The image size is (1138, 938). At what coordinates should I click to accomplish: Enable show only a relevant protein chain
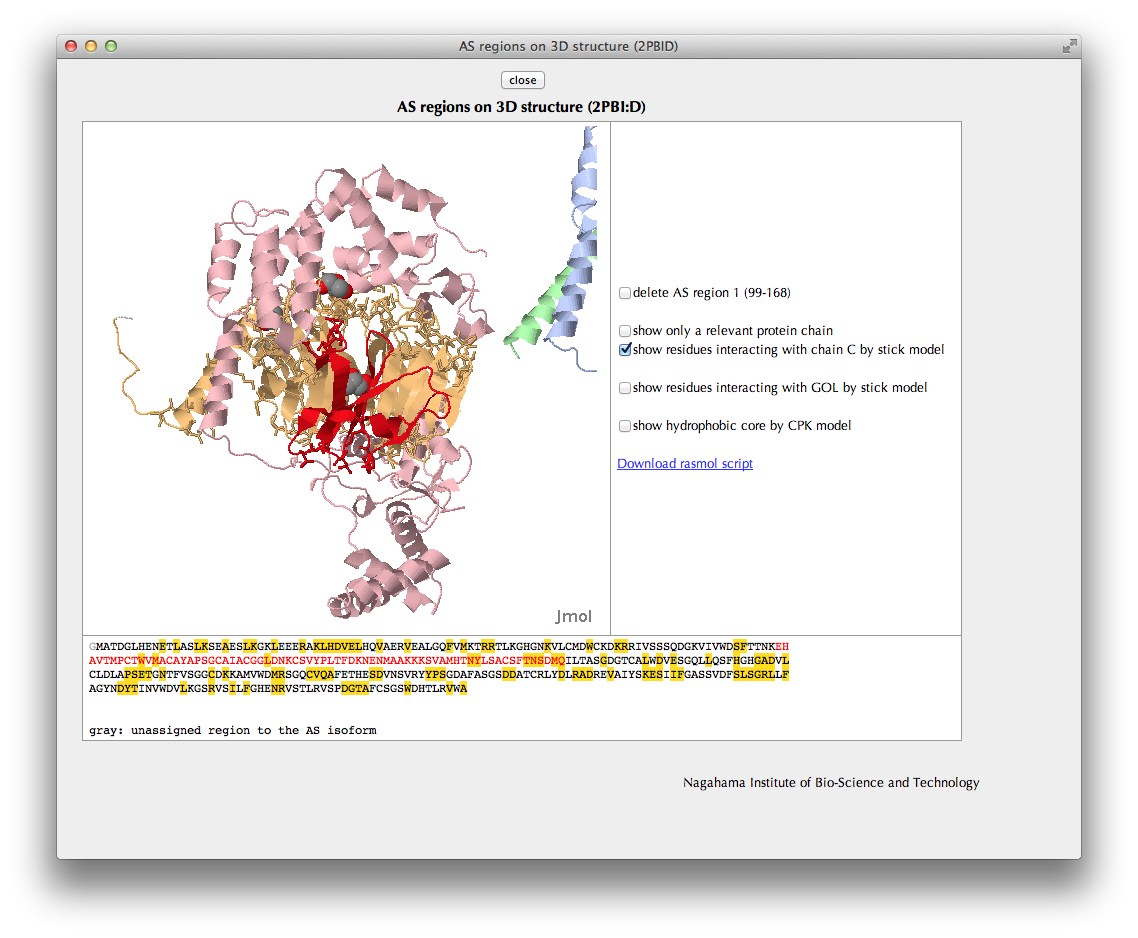click(625, 331)
